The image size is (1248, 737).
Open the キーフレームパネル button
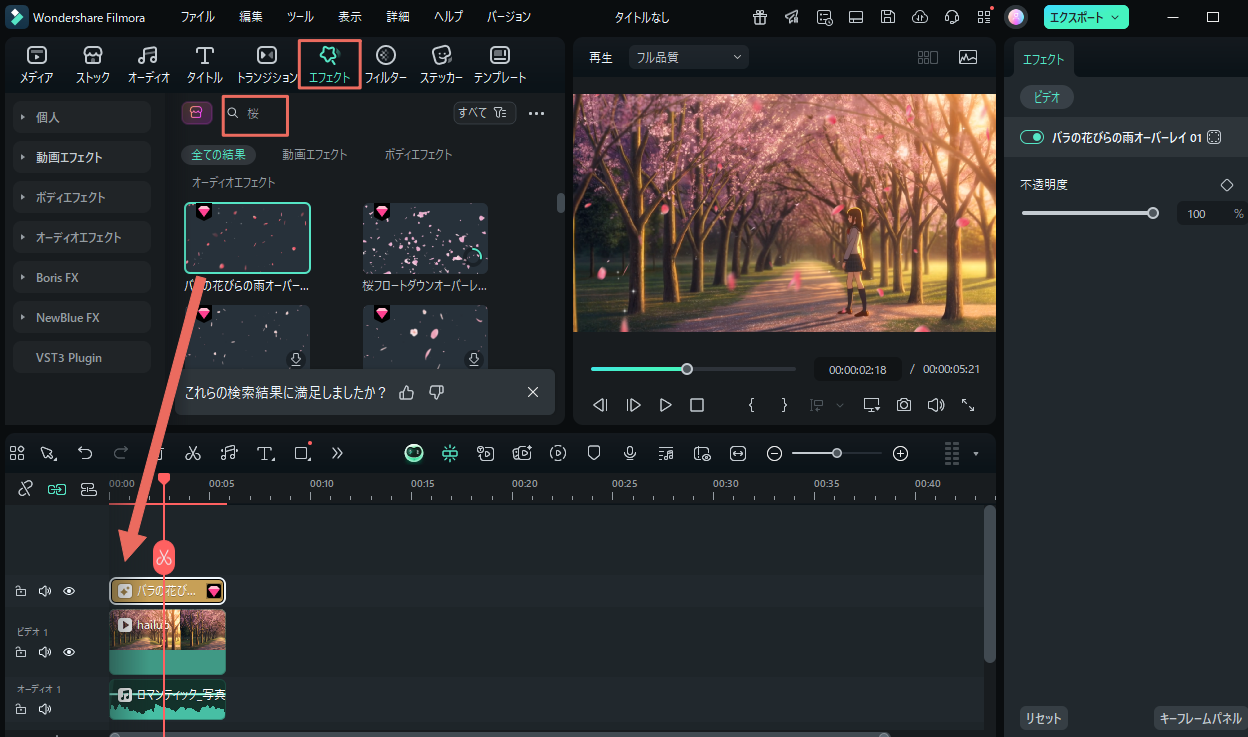pyautogui.click(x=1200, y=718)
